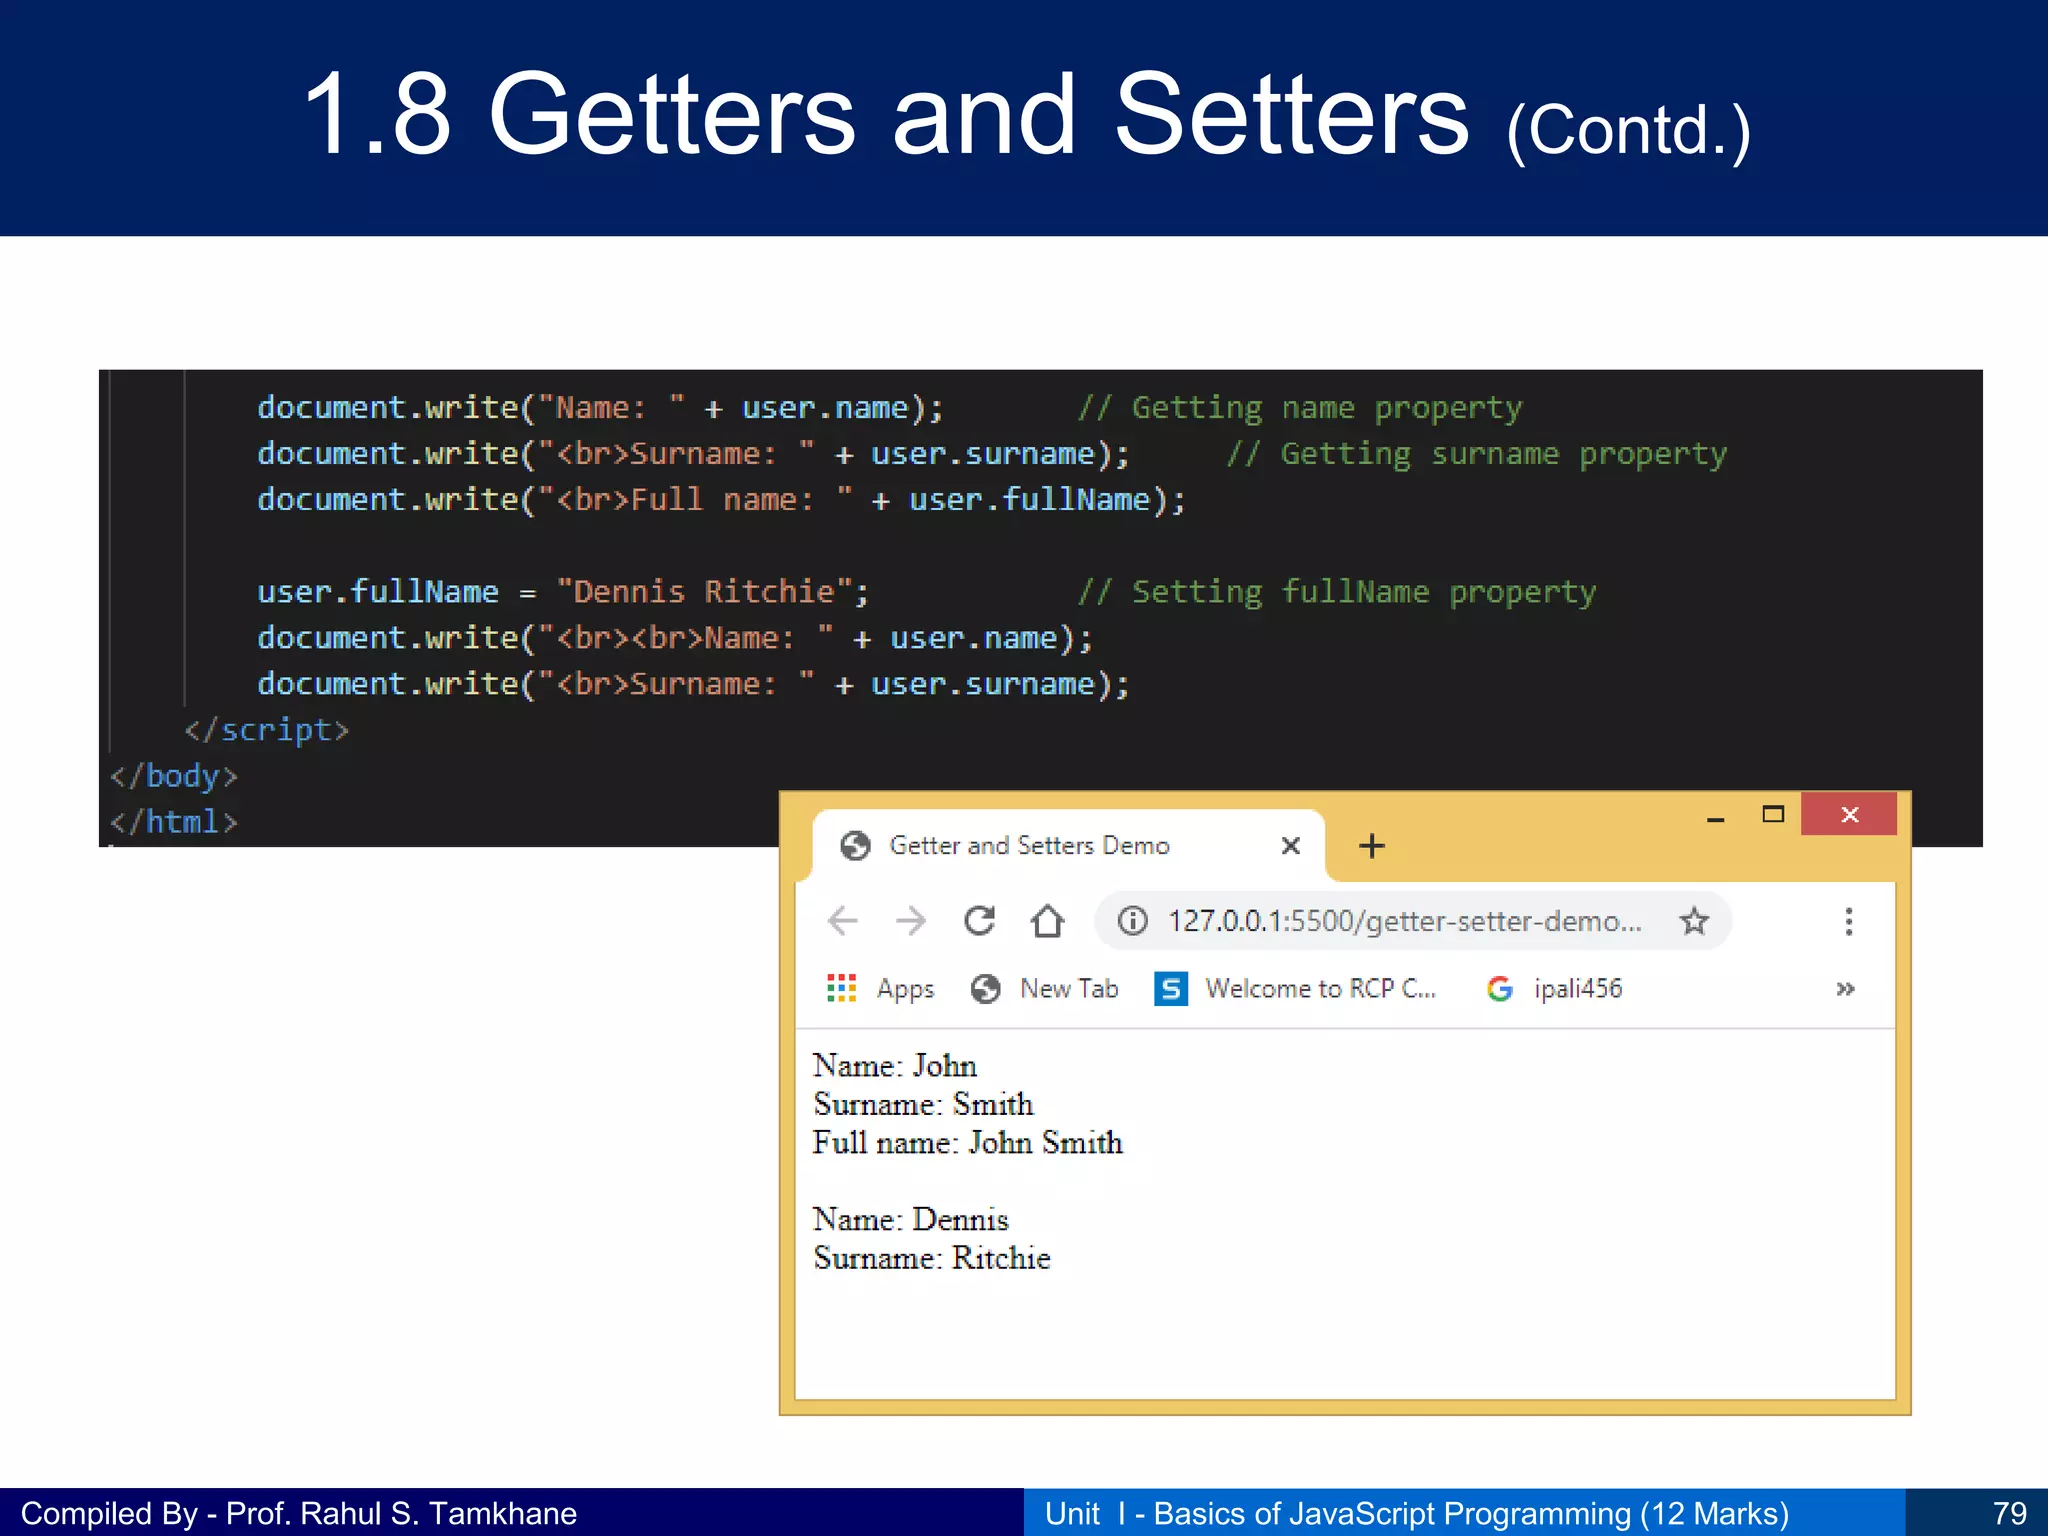
Task: Open a new browser tab
Action: (1372, 846)
